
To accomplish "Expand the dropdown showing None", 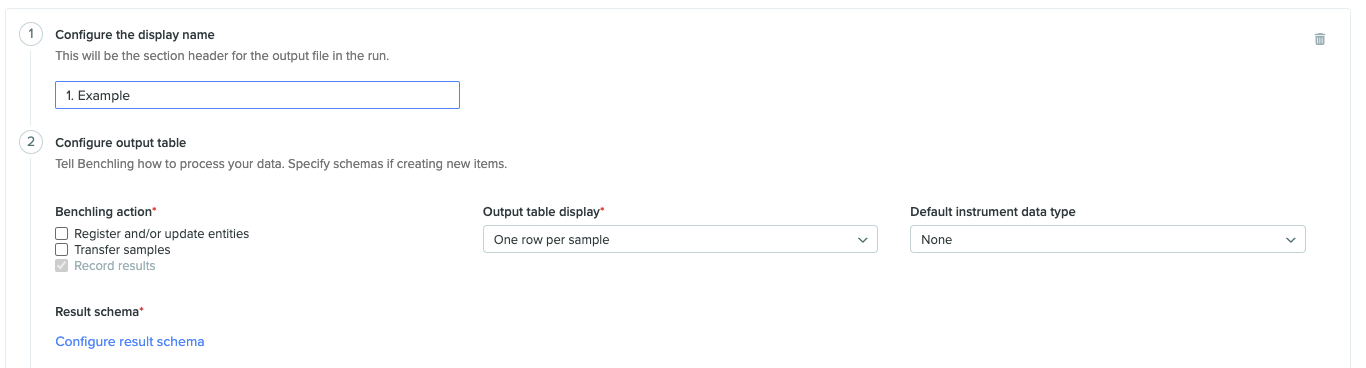I will [1108, 240].
